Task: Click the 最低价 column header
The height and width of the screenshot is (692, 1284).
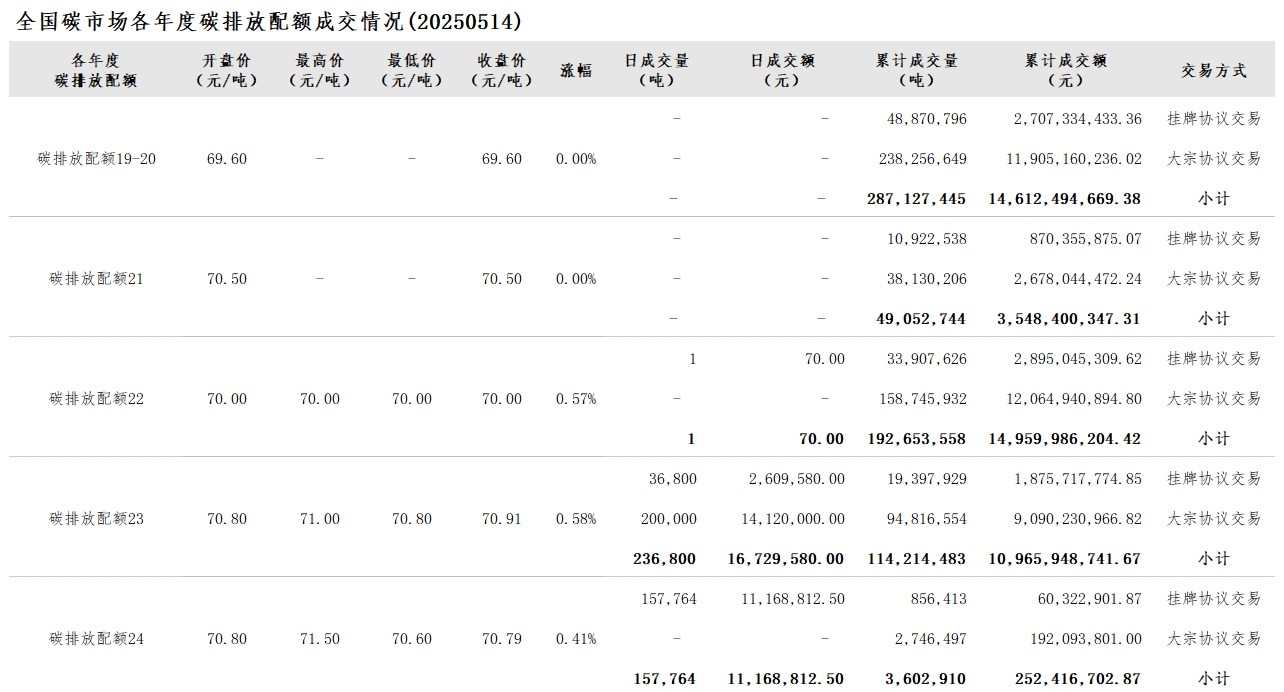Action: click(411, 70)
